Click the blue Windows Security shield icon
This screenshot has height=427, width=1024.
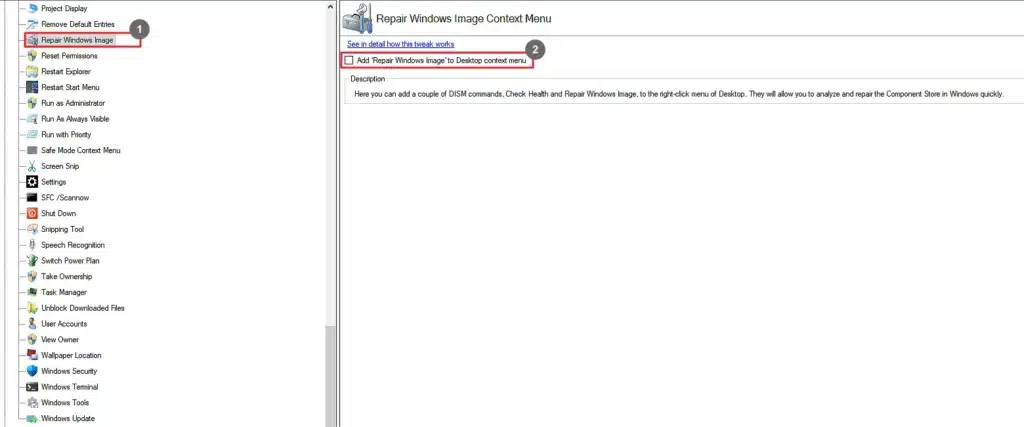click(x=32, y=371)
